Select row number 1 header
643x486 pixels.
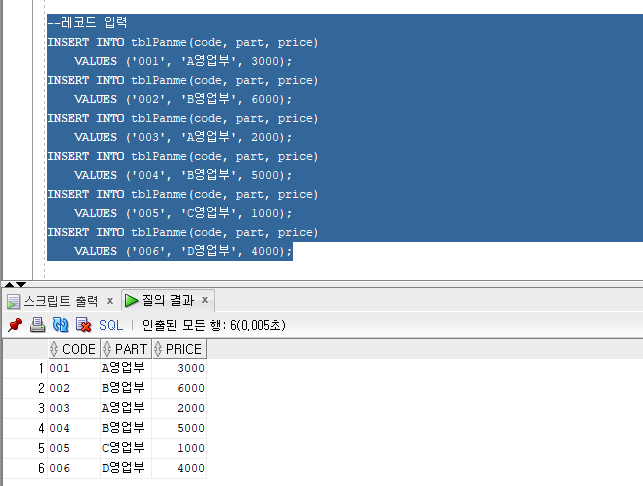coord(25,368)
